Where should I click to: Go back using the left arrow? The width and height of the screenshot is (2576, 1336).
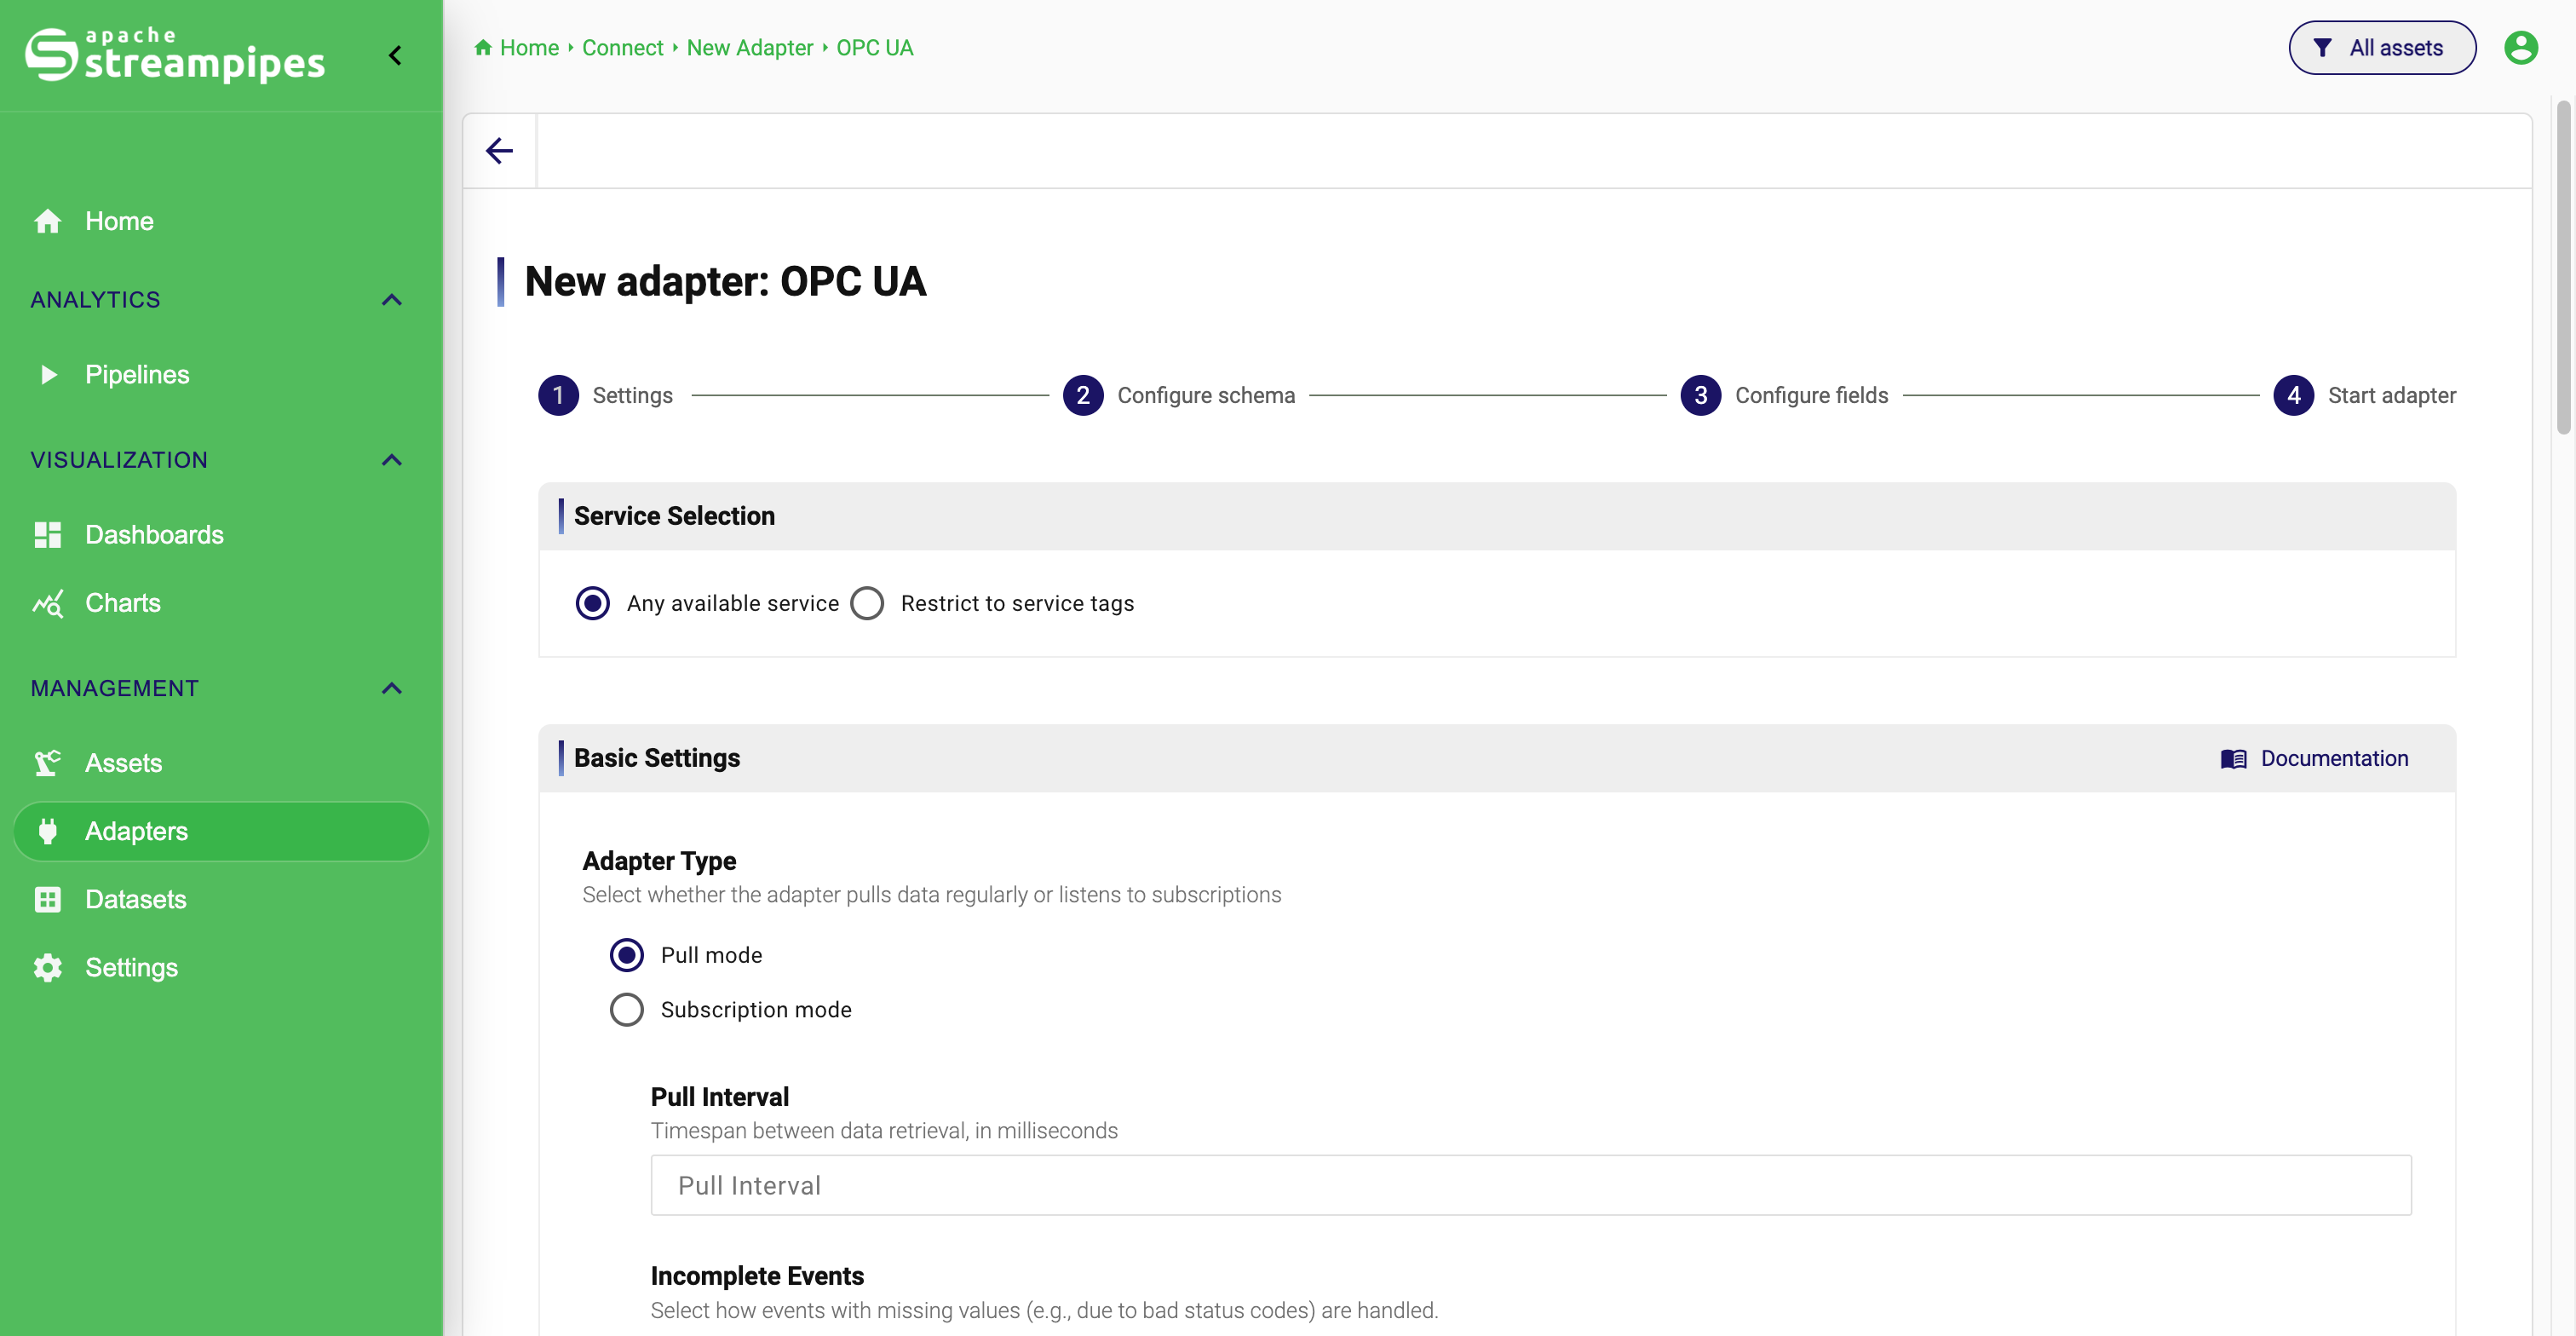tap(499, 150)
